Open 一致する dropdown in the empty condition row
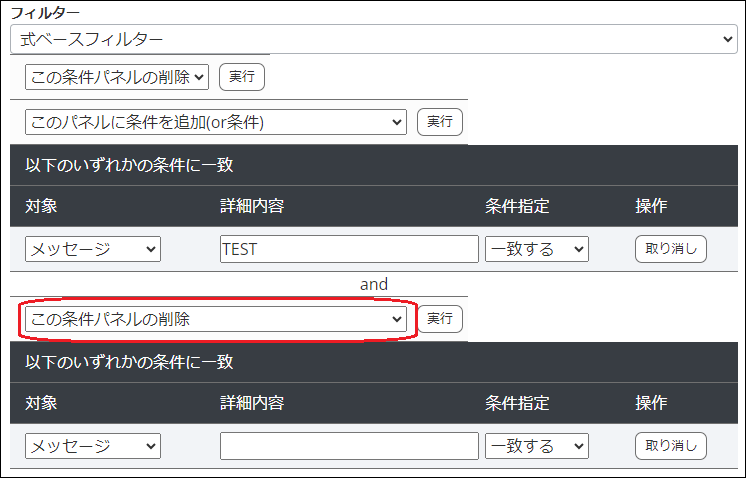Screen dimensions: 746x478 click(537, 445)
